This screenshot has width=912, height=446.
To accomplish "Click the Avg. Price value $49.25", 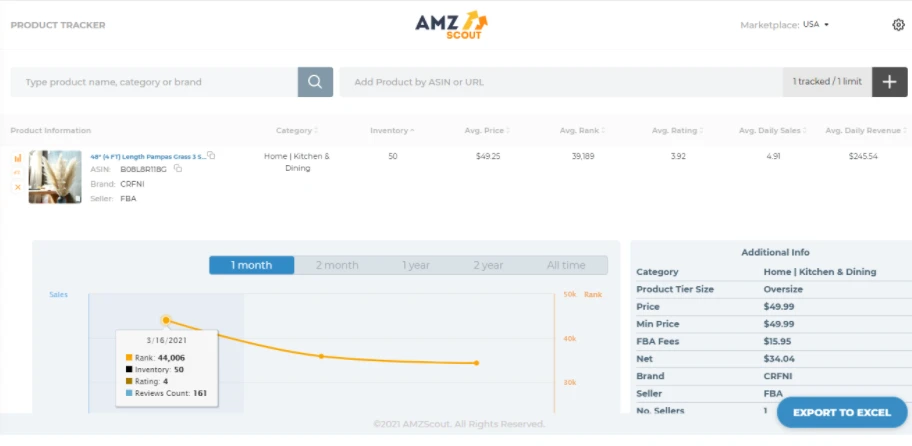I will (x=487, y=156).
